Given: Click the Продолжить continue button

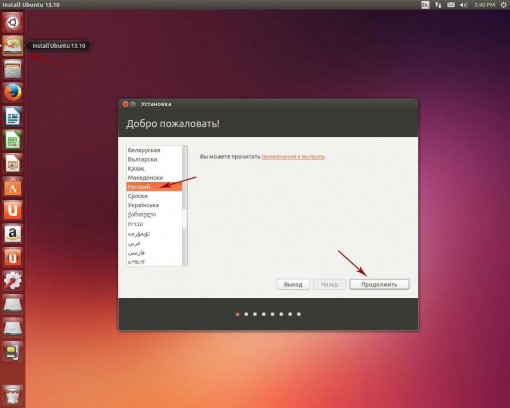Looking at the screenshot, I should tap(379, 284).
